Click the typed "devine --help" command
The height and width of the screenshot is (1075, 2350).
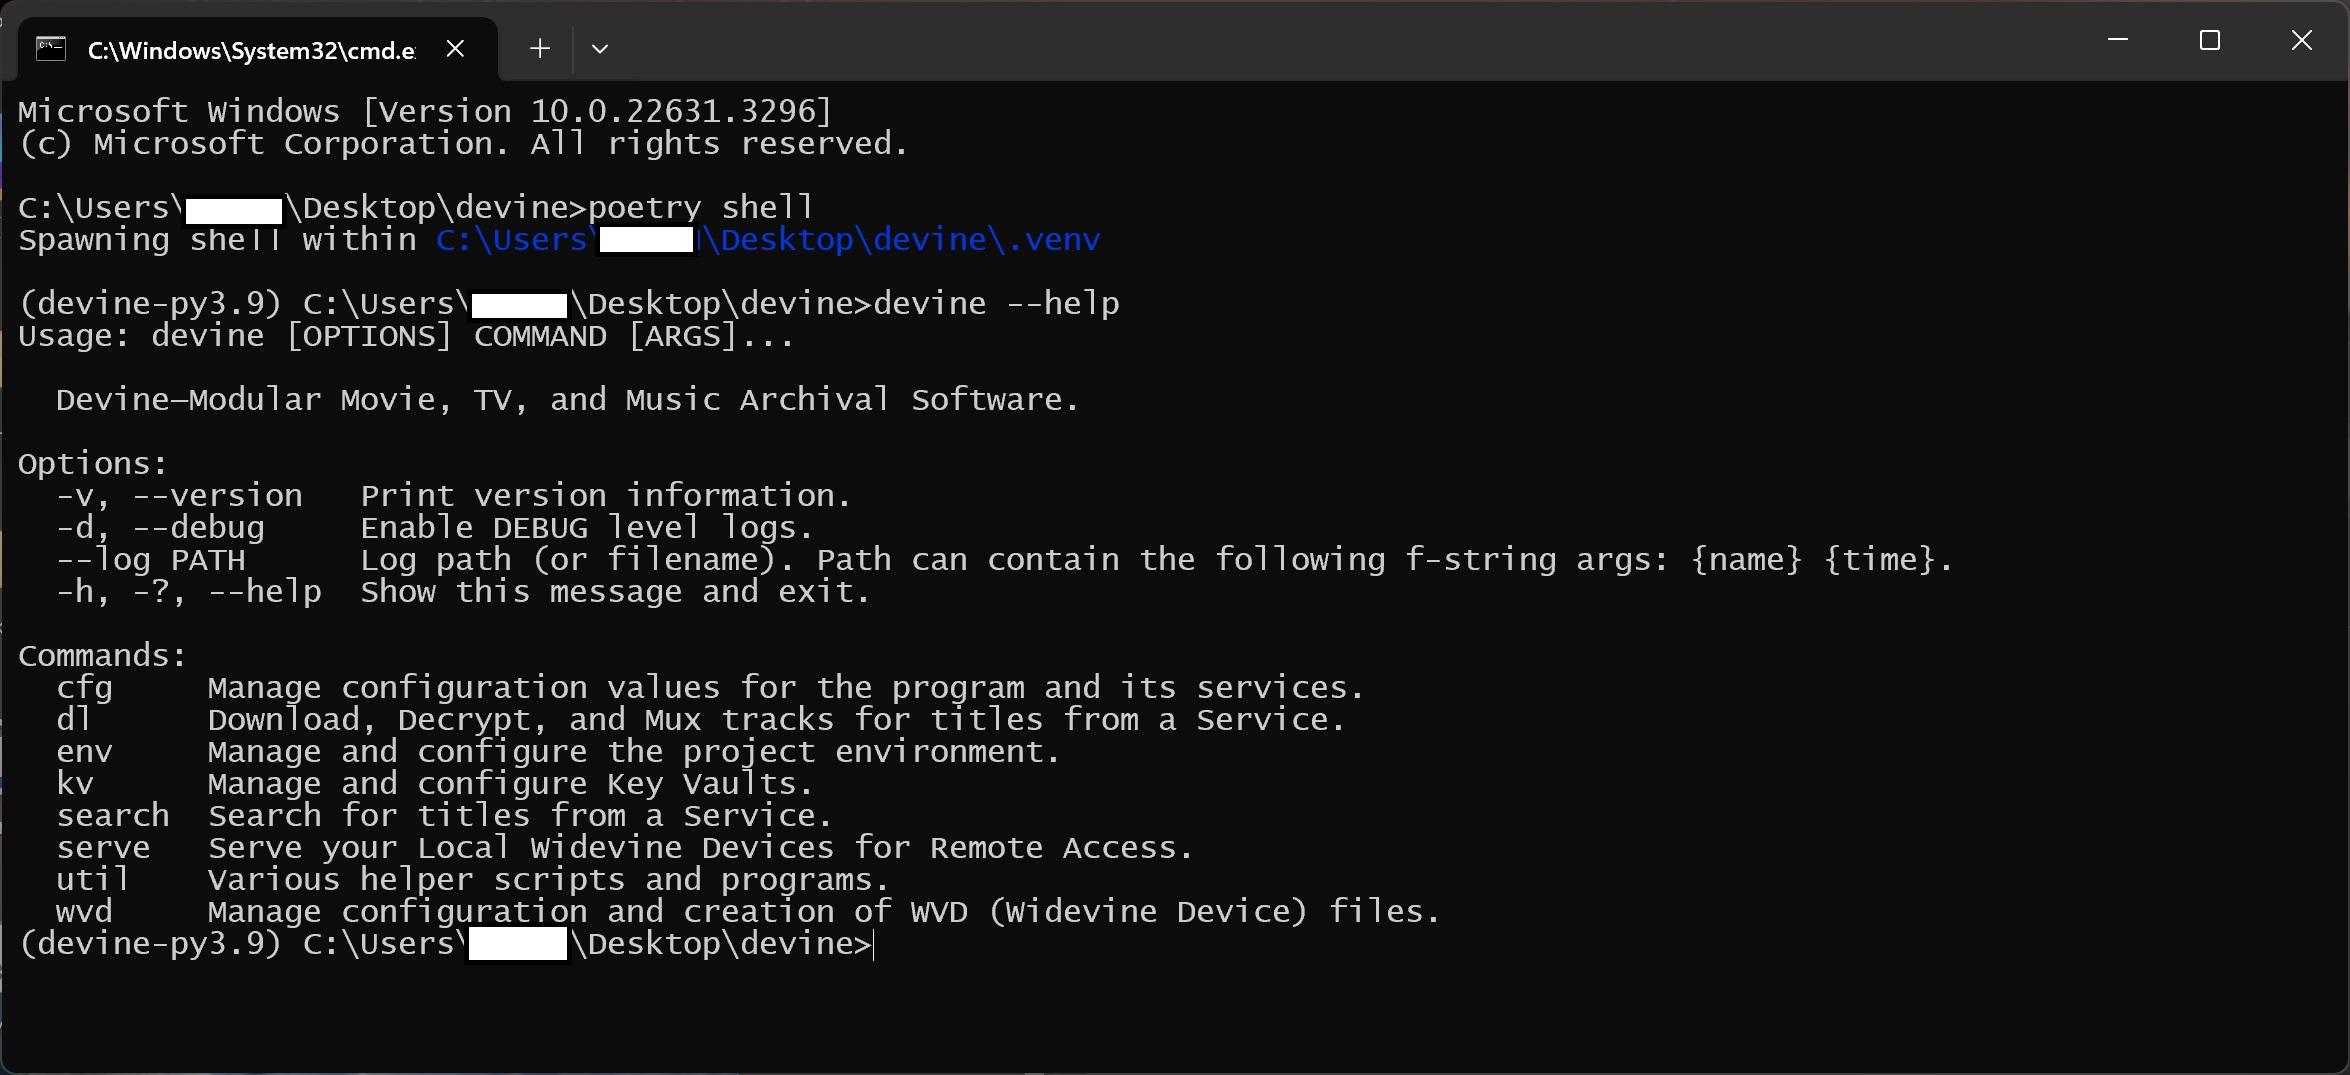996,304
